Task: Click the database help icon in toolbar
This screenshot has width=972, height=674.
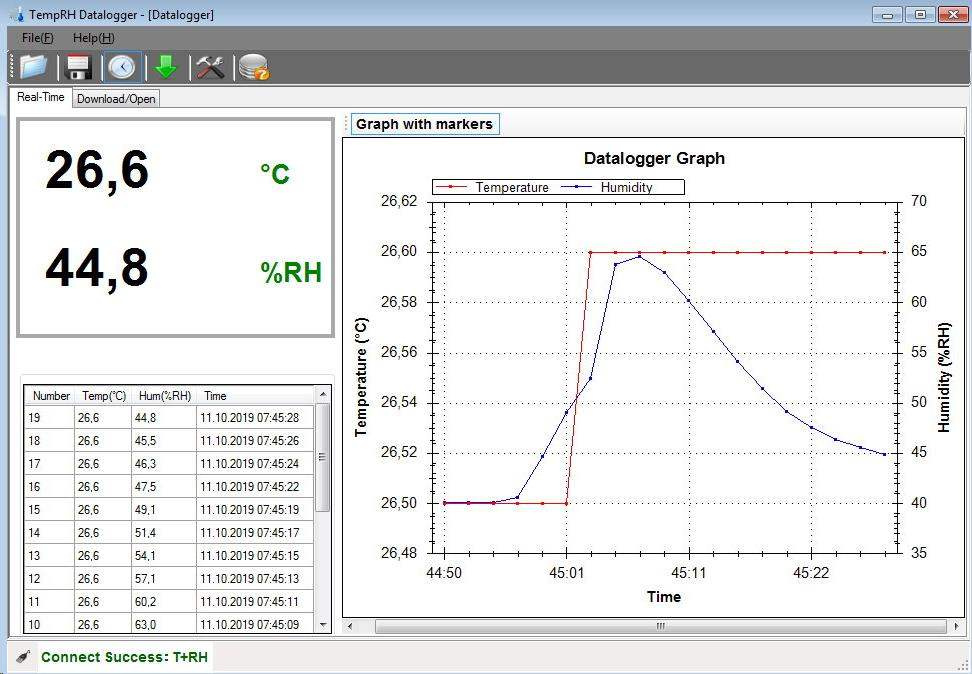Action: [x=254, y=67]
